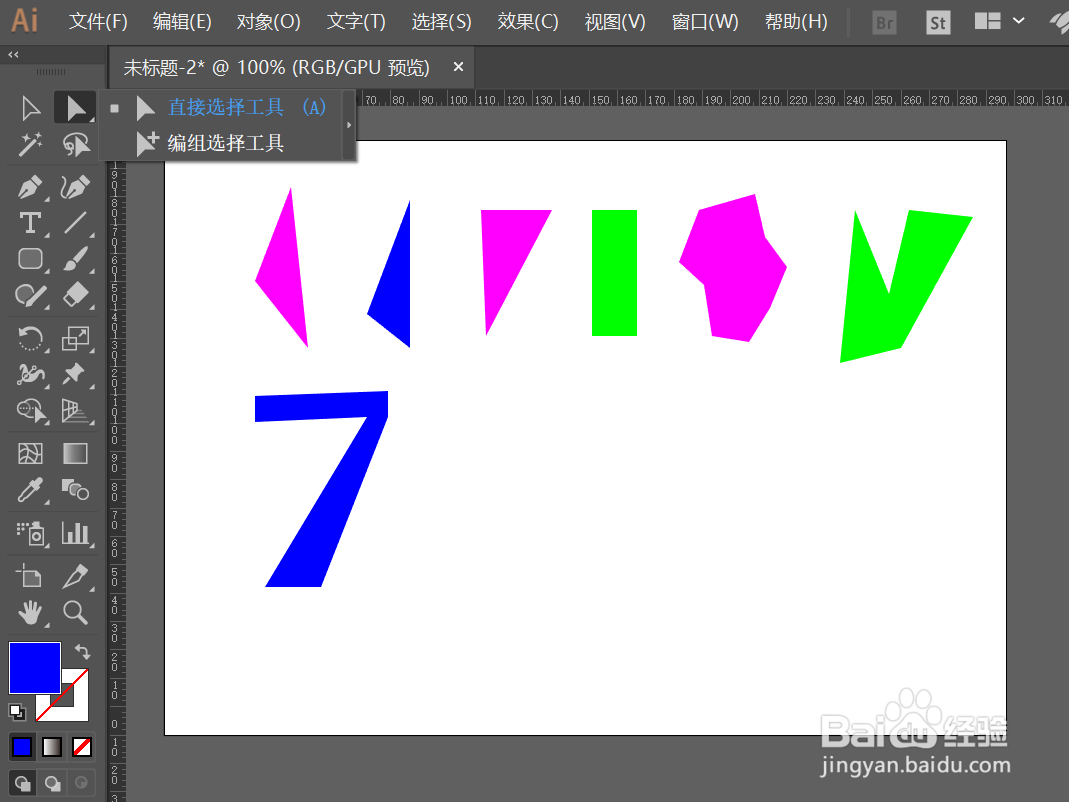The width and height of the screenshot is (1069, 802).
Task: Select the Rotate tool
Action: click(x=30, y=338)
